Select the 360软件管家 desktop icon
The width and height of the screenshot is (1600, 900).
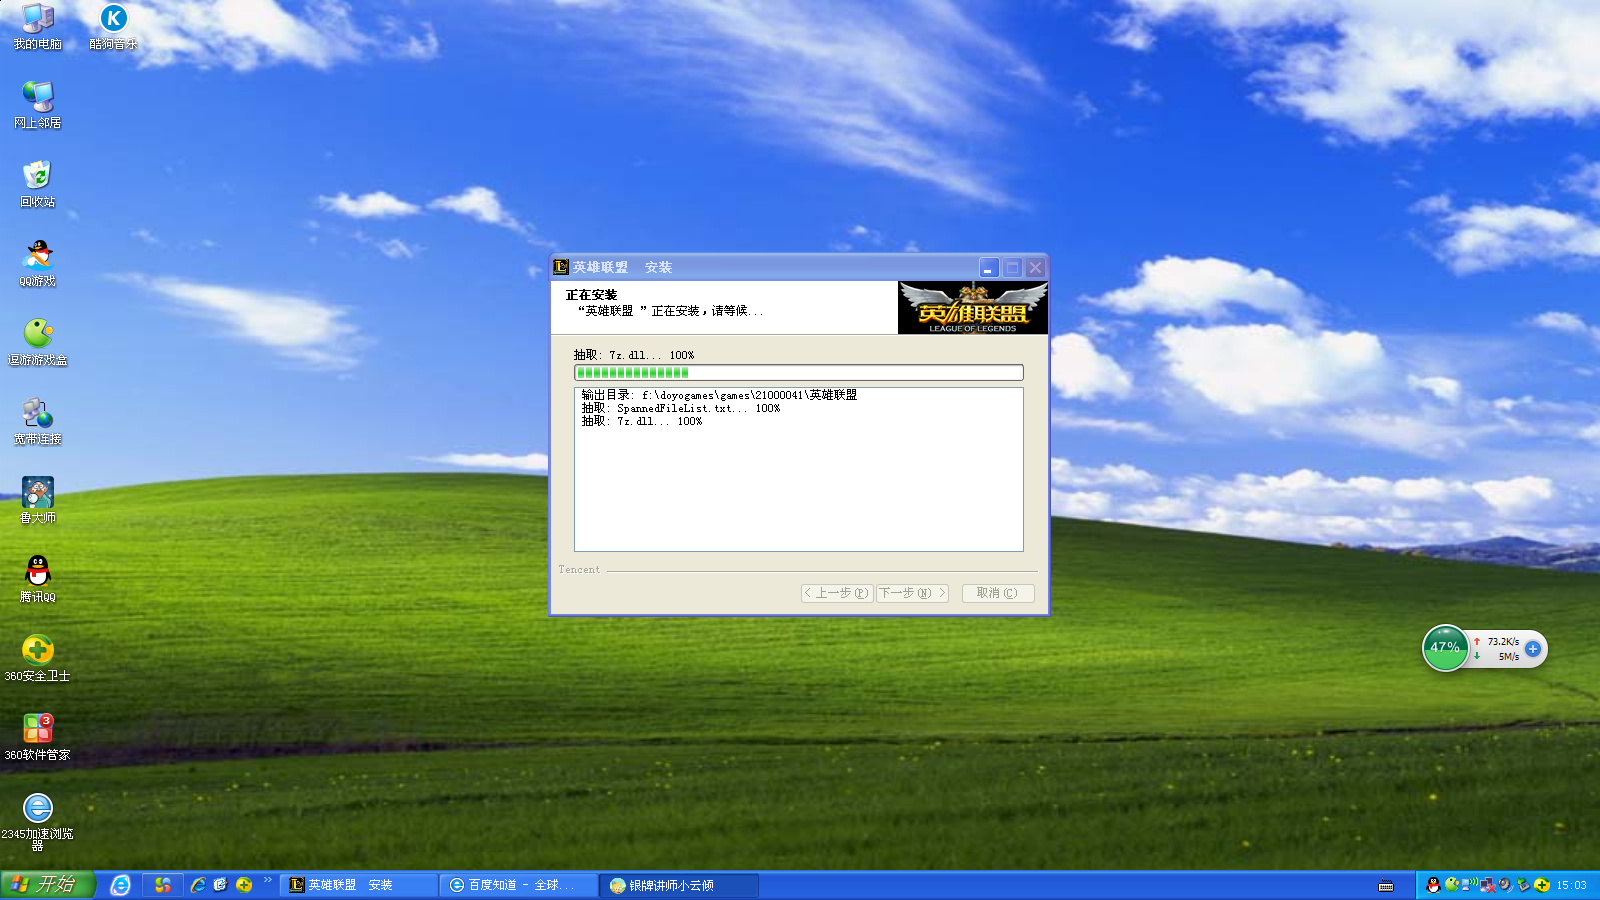[38, 737]
